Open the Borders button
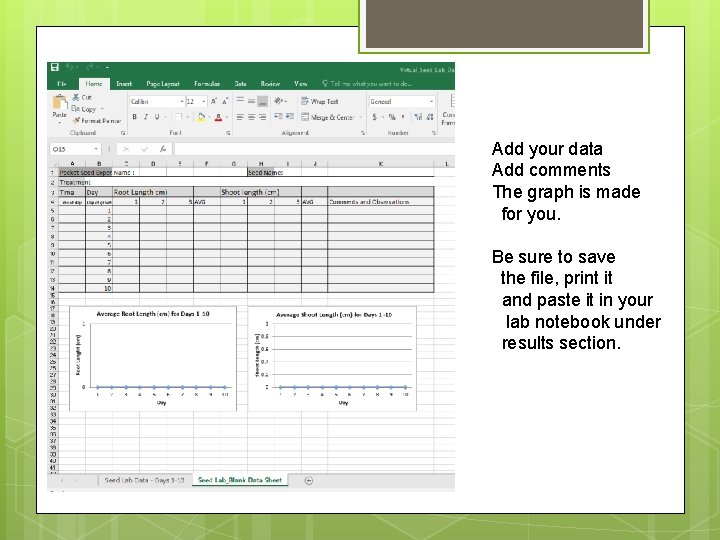The width and height of the screenshot is (720, 540). pyautogui.click(x=179, y=117)
